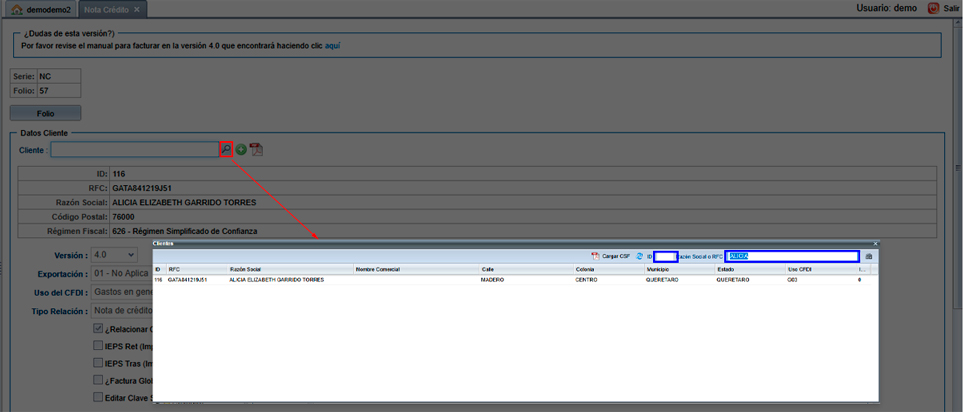Click the search icon right of Razón Social filter

click(x=868, y=256)
